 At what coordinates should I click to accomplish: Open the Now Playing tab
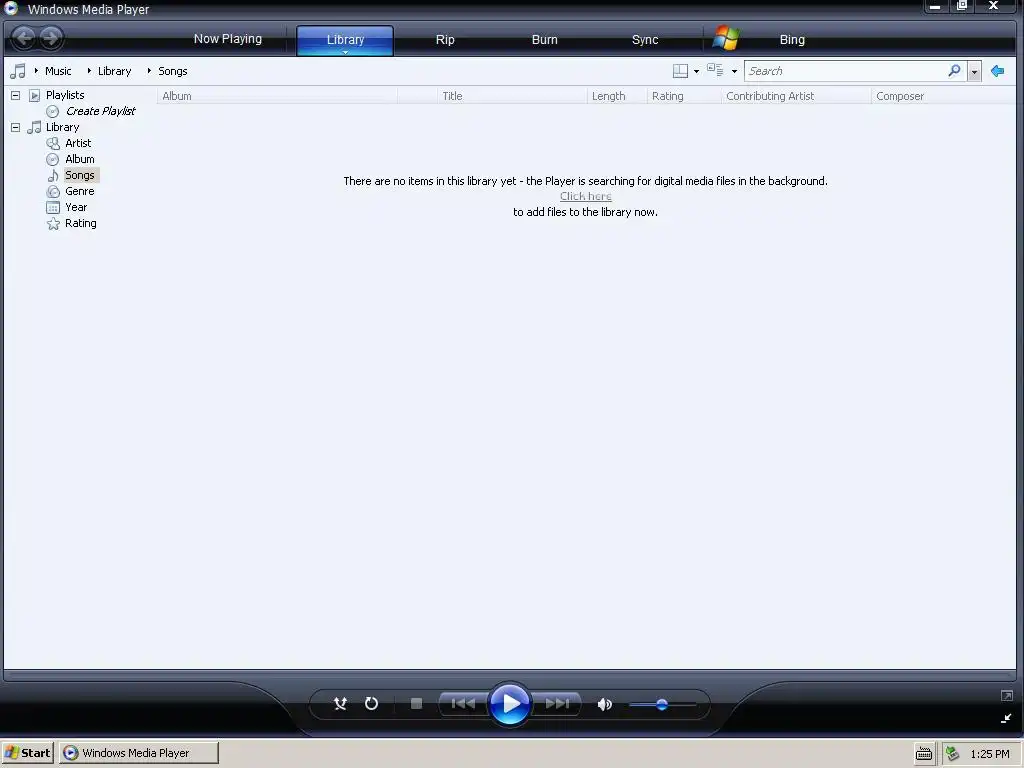227,39
